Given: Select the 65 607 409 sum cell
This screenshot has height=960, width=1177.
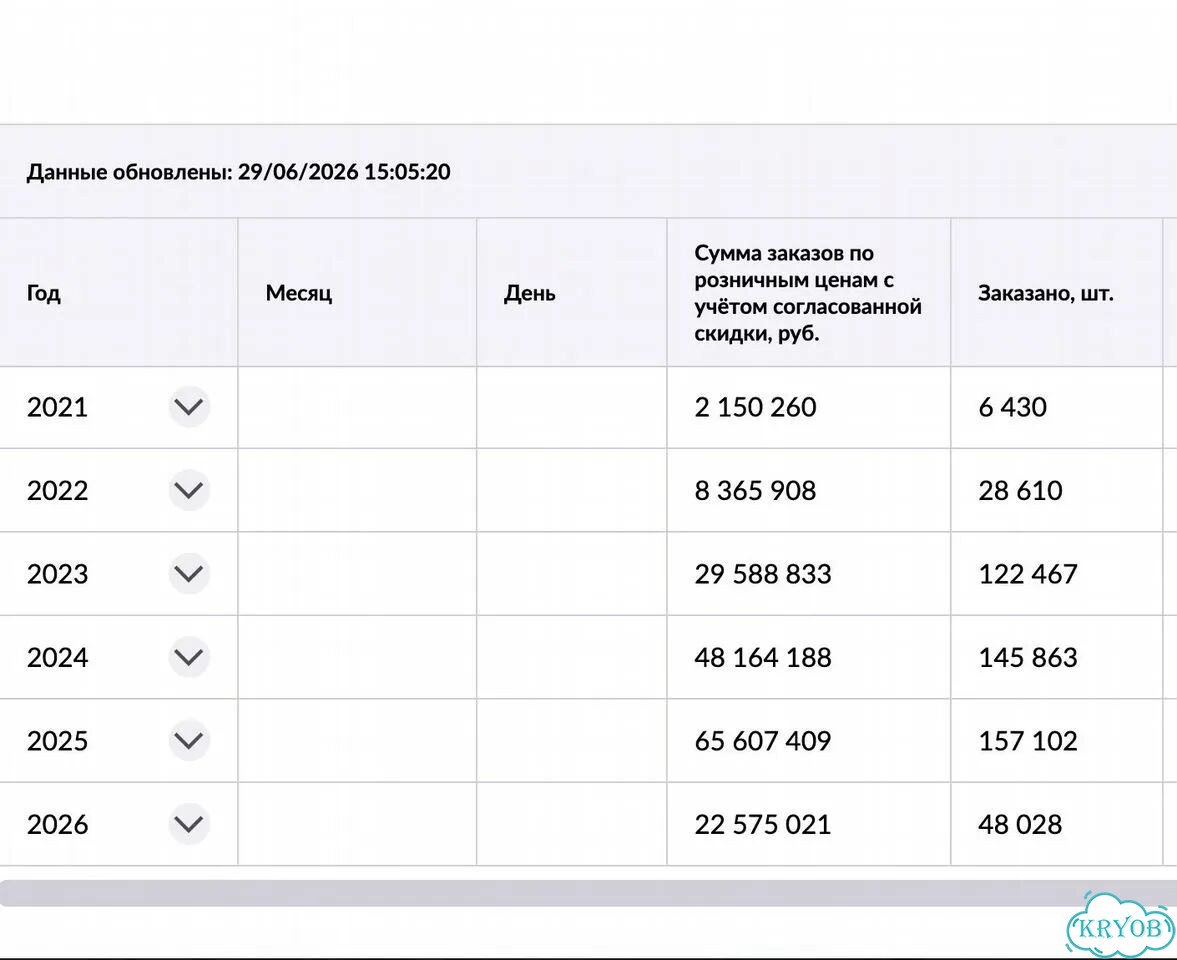Looking at the screenshot, I should pyautogui.click(x=809, y=741).
